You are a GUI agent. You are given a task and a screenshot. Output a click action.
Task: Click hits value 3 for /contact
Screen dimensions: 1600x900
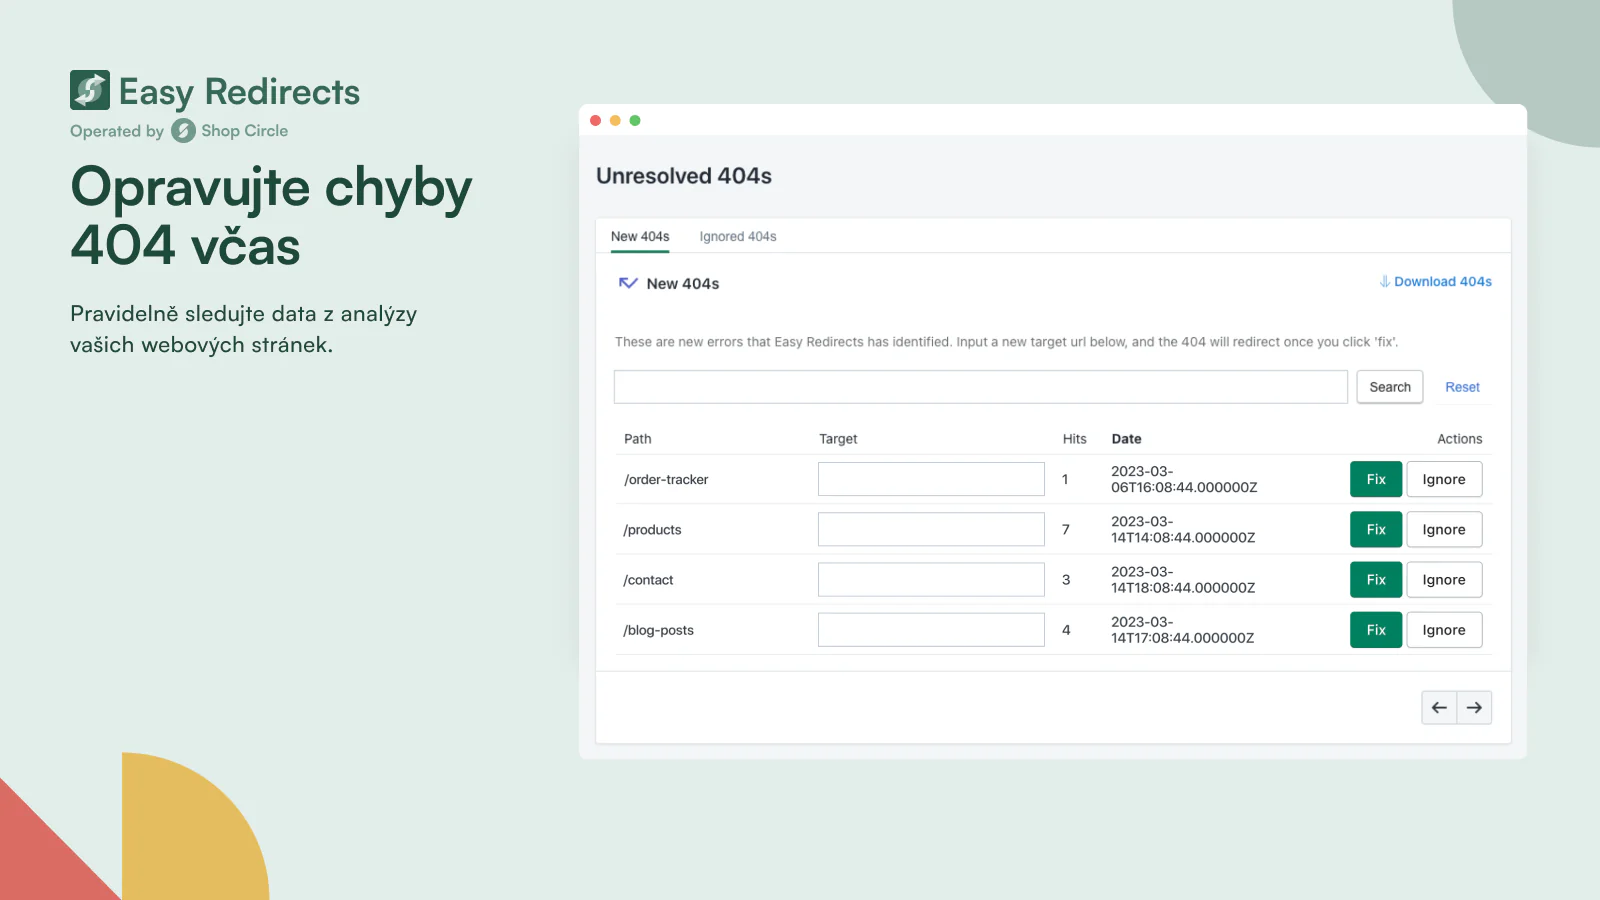click(1066, 580)
